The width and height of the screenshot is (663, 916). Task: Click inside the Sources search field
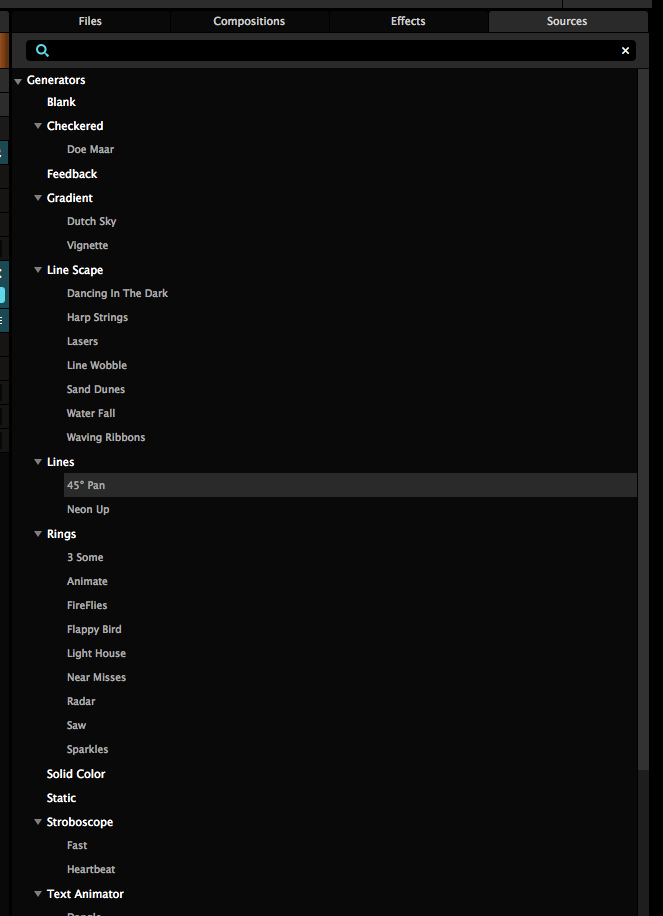[331, 51]
